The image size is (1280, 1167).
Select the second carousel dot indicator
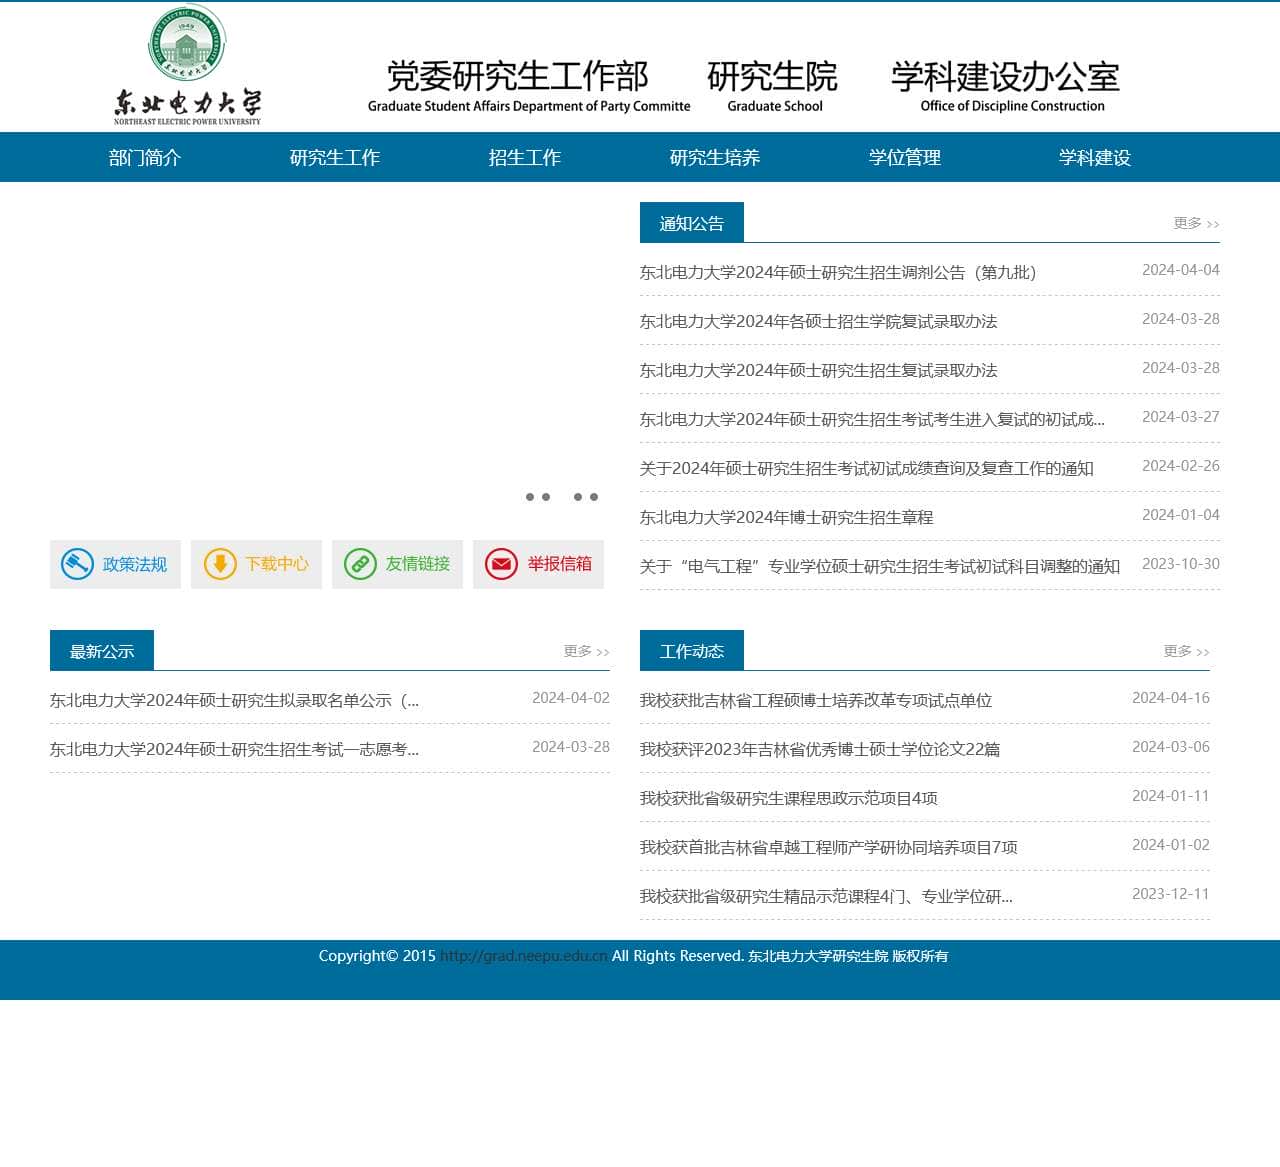[x=546, y=497]
